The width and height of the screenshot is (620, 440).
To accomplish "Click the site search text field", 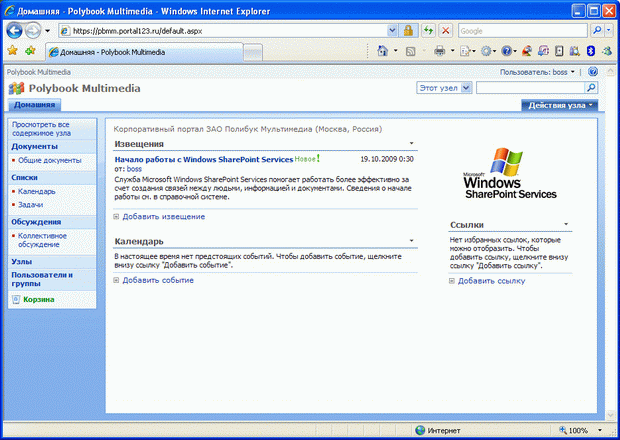I will coord(530,88).
